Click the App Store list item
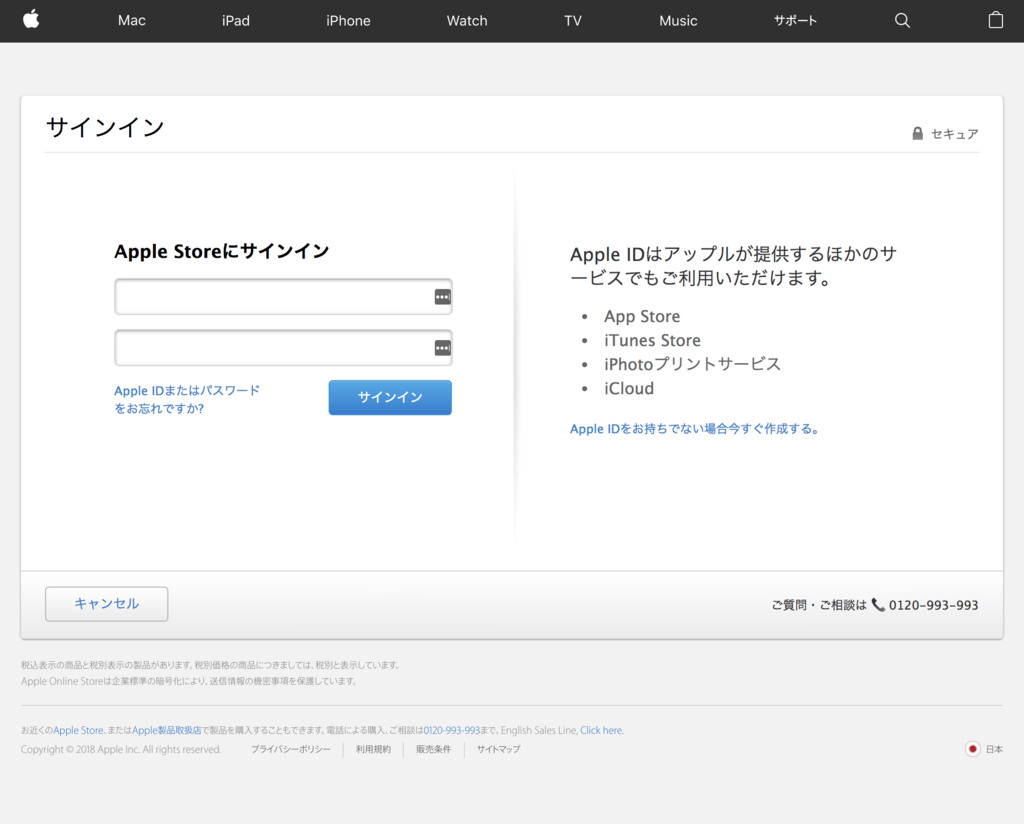The width and height of the screenshot is (1024, 824). 642,316
